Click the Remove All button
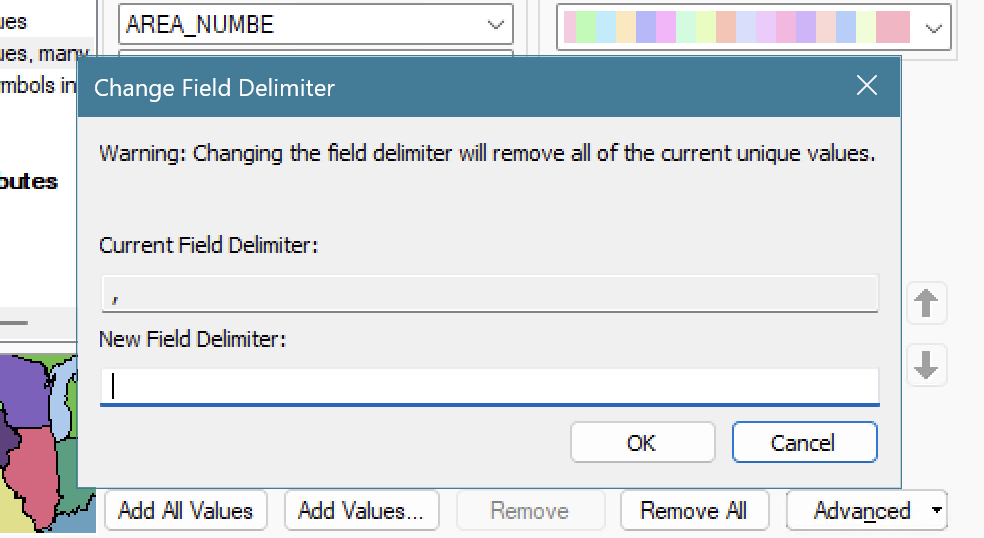This screenshot has width=984, height=538. click(x=693, y=511)
